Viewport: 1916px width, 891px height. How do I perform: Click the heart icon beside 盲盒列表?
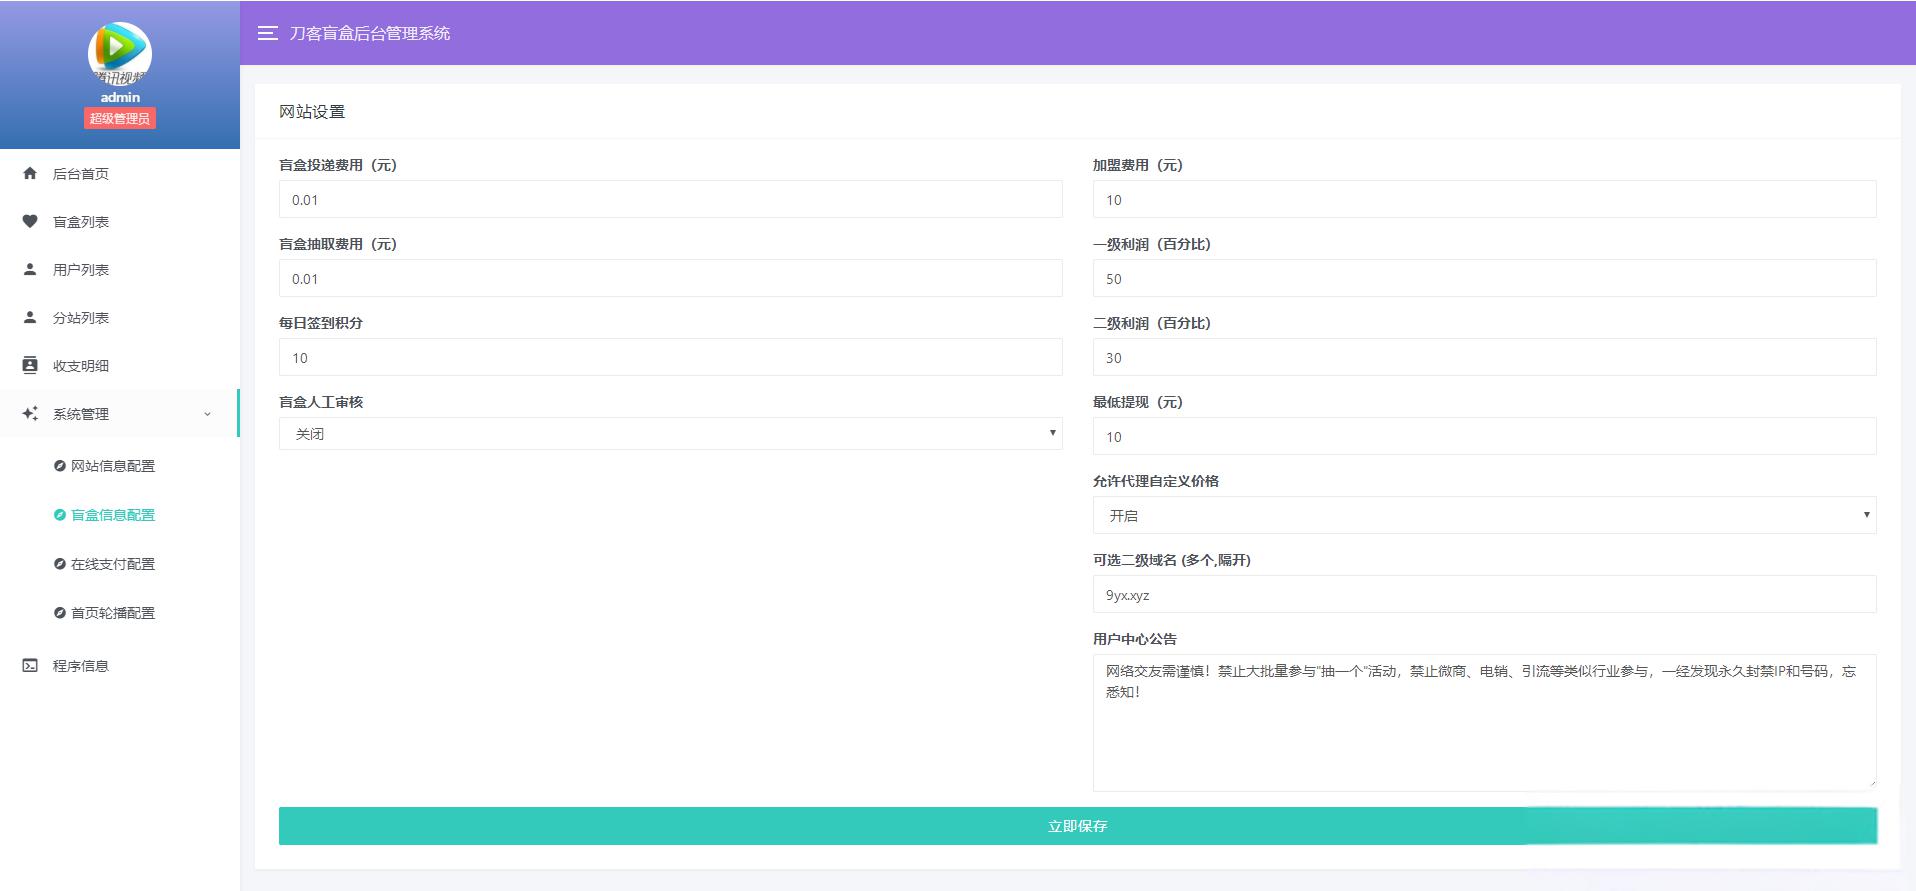[30, 221]
